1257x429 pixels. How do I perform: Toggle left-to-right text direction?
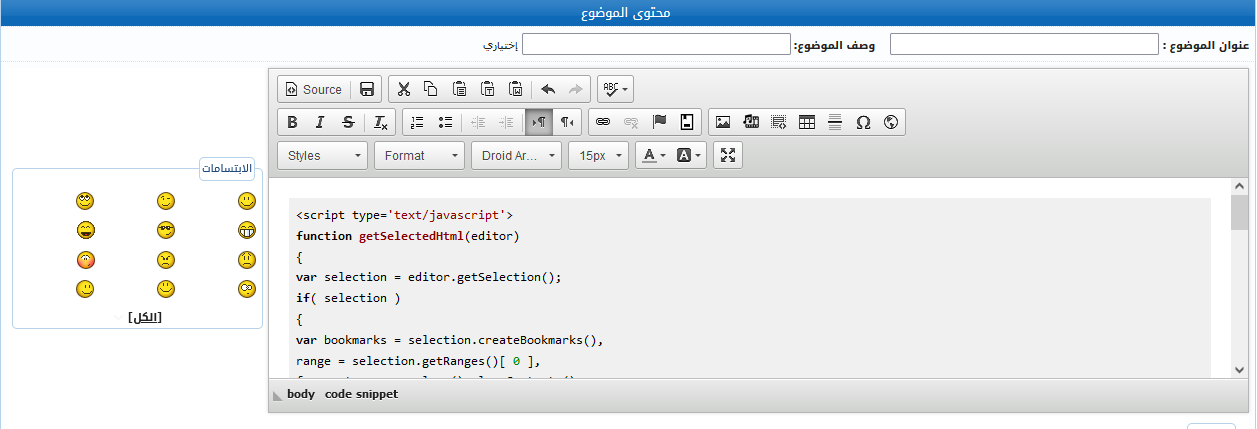[x=538, y=122]
